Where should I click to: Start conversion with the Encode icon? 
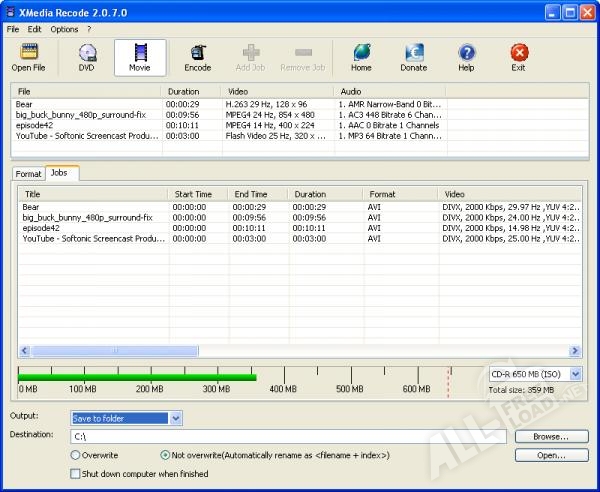[x=198, y=53]
